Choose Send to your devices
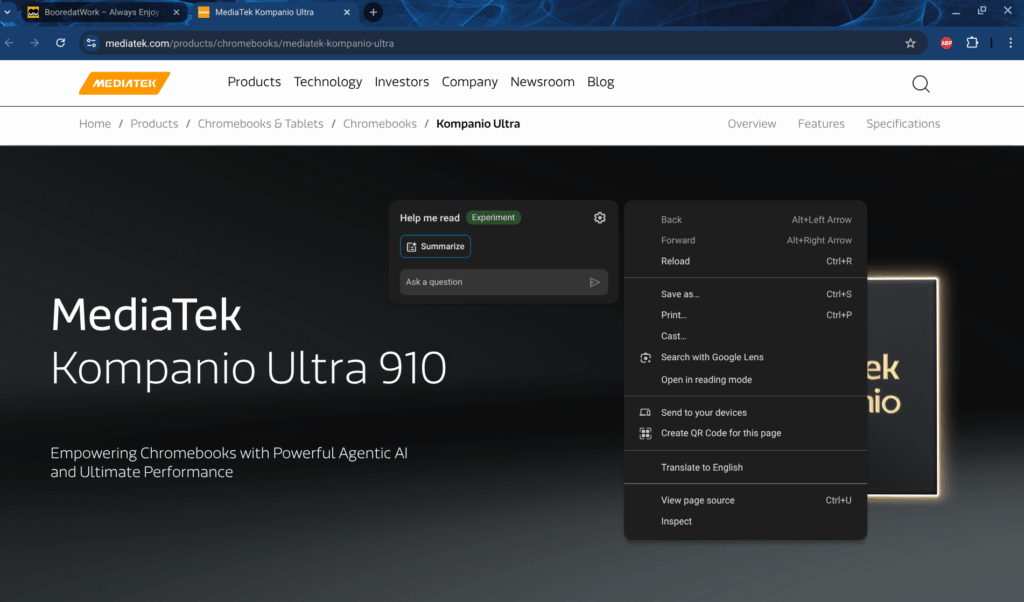The height and width of the screenshot is (602, 1024). tap(745, 413)
